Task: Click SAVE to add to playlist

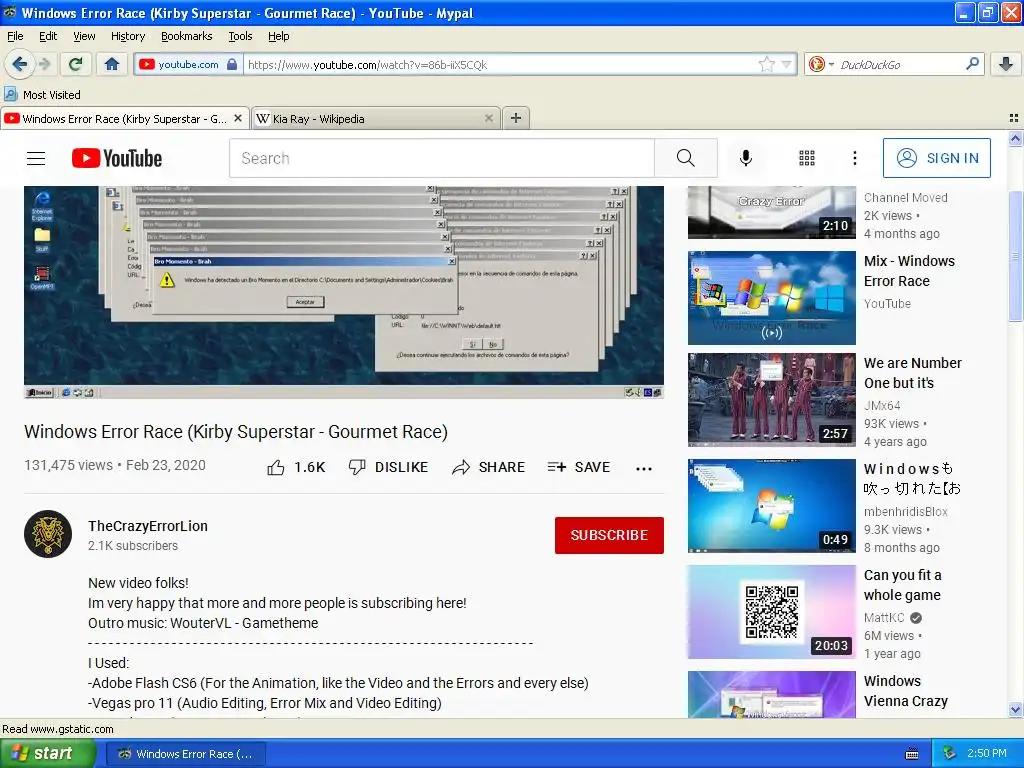Action: pos(579,467)
